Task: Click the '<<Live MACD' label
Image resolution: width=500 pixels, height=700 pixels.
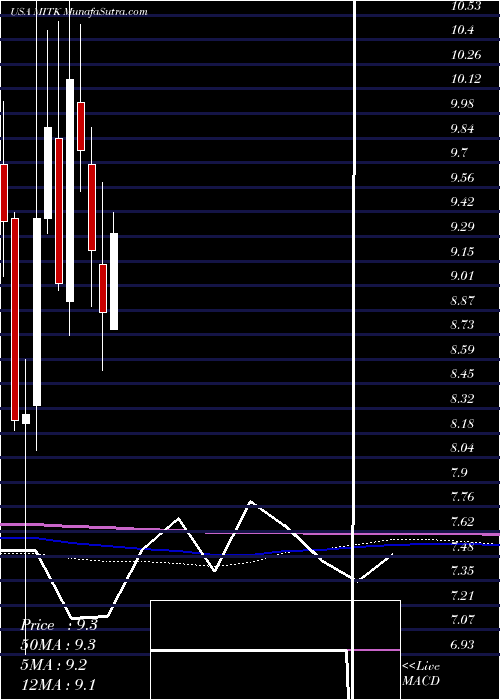Action: pos(421,674)
